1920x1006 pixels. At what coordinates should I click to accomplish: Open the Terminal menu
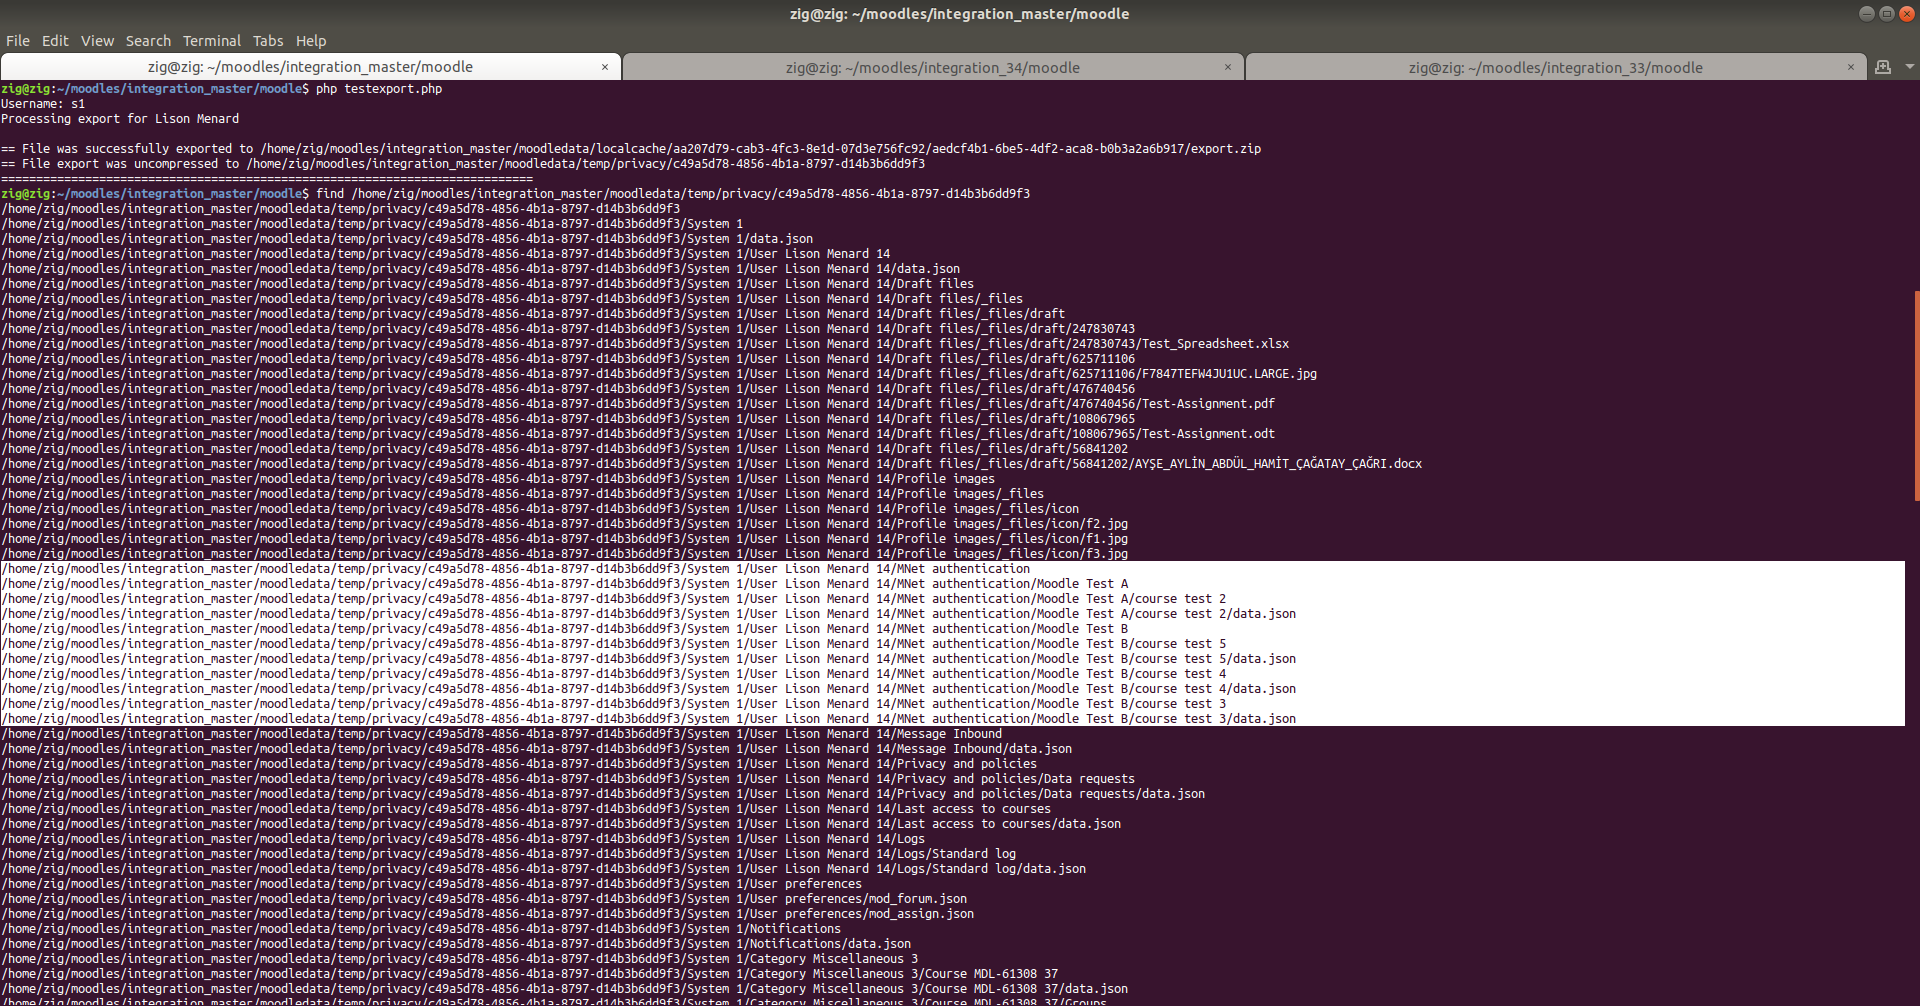212,41
